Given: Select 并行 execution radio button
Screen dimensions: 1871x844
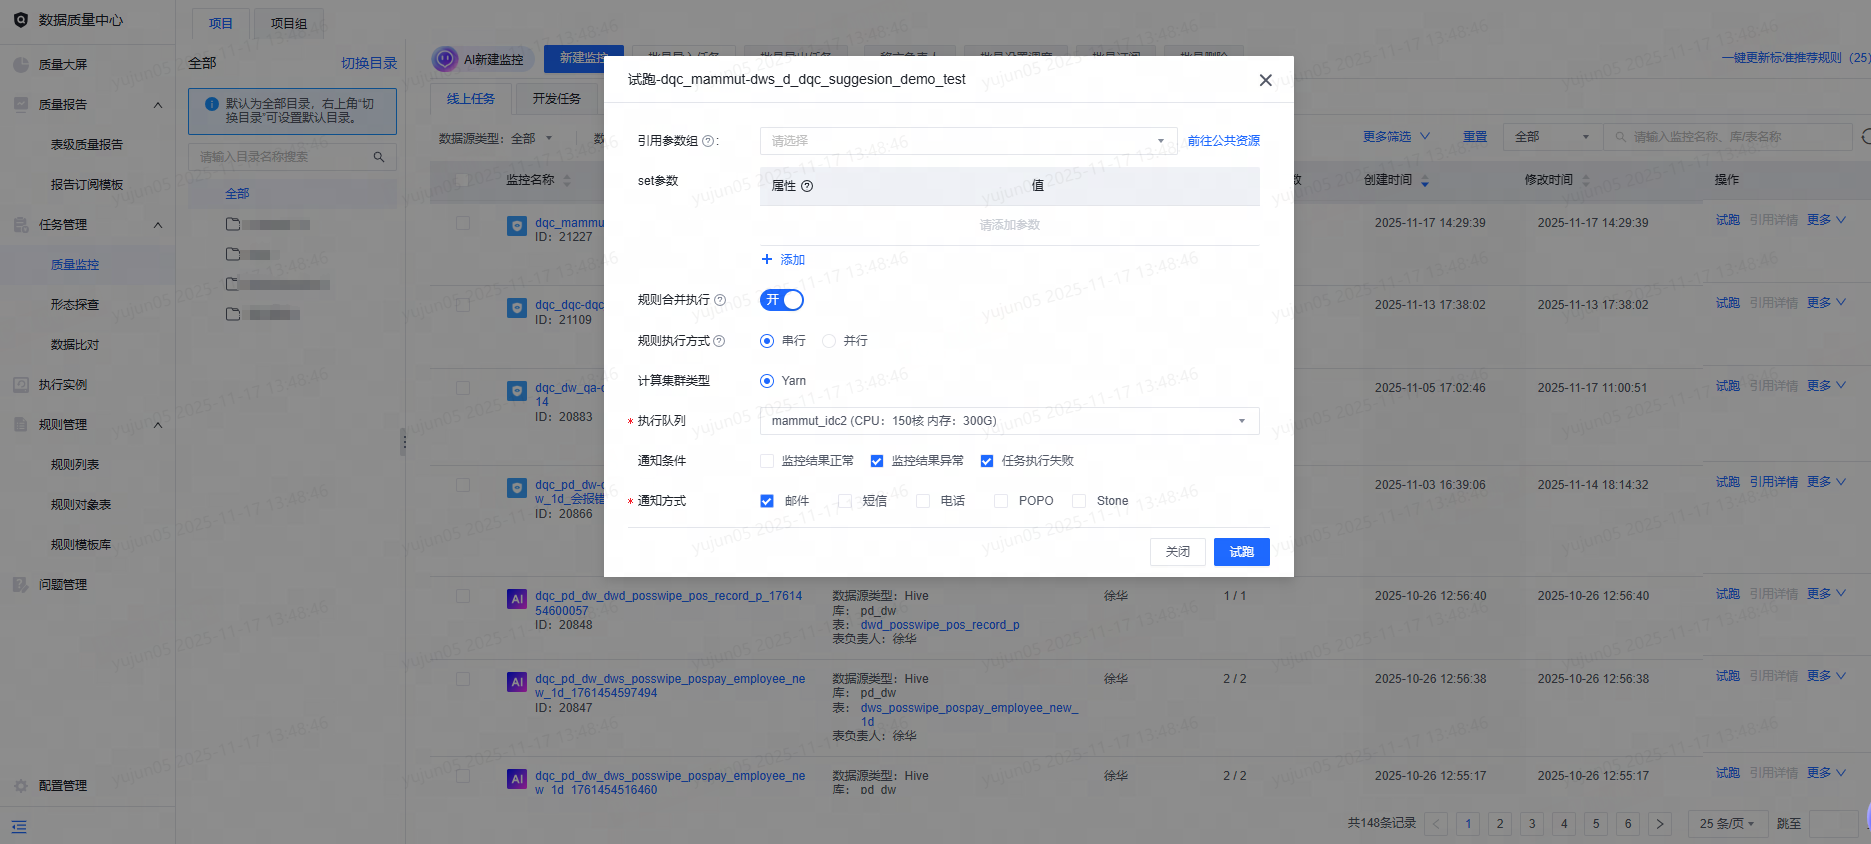Looking at the screenshot, I should (x=829, y=341).
